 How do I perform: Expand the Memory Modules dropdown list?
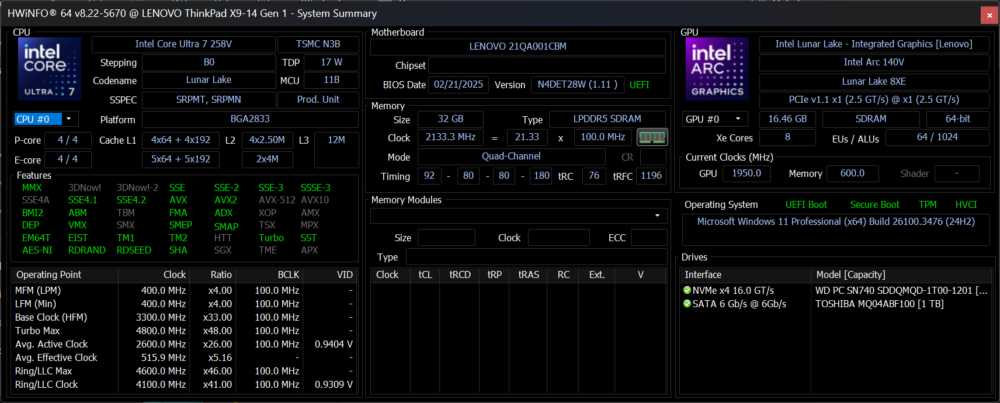[x=657, y=215]
